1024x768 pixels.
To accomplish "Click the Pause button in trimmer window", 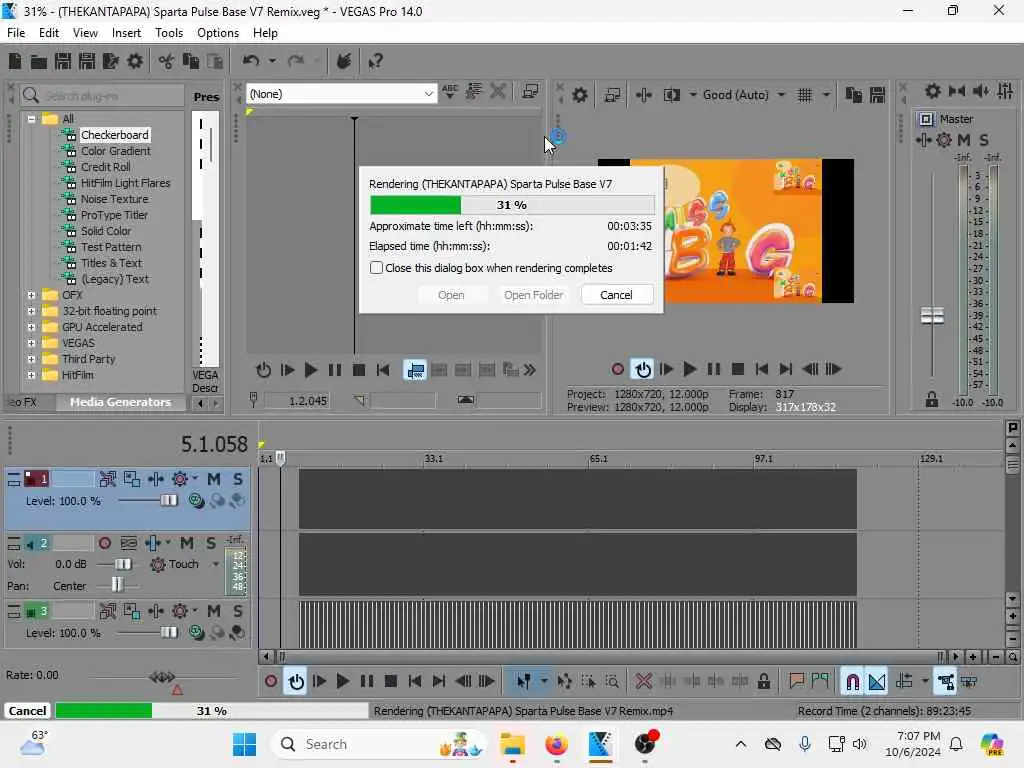I will pos(334,370).
